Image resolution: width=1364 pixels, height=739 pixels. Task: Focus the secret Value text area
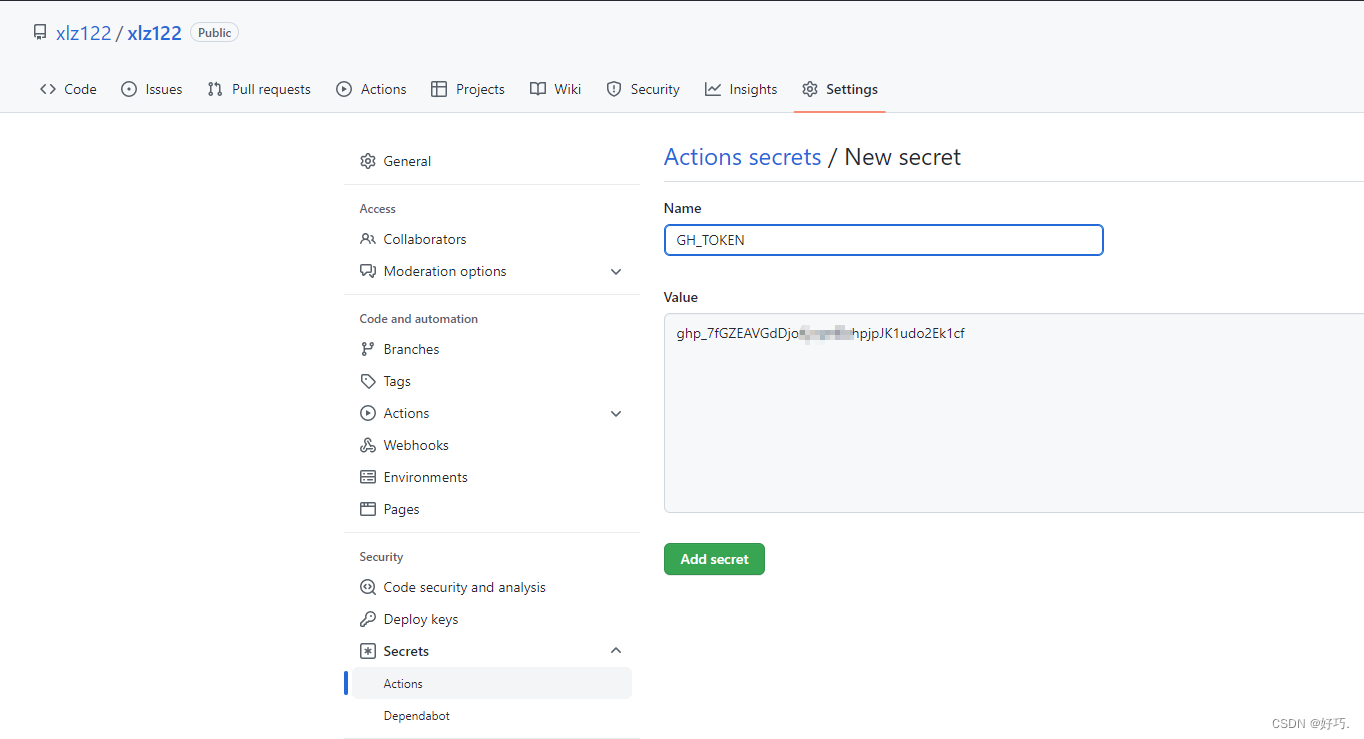pyautogui.click(x=1014, y=413)
